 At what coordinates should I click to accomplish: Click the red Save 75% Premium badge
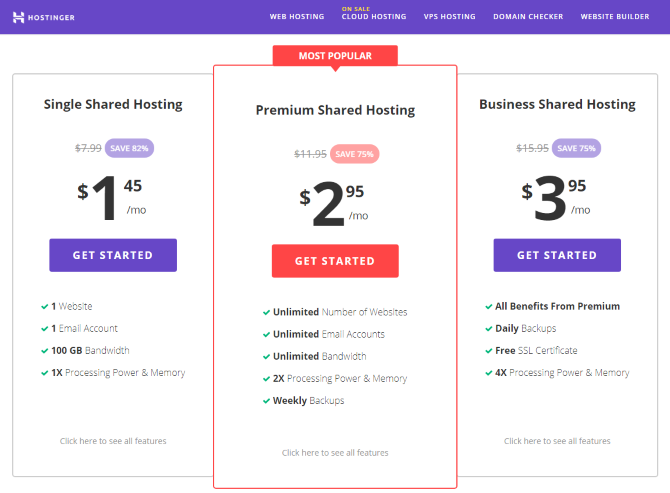[x=354, y=154]
